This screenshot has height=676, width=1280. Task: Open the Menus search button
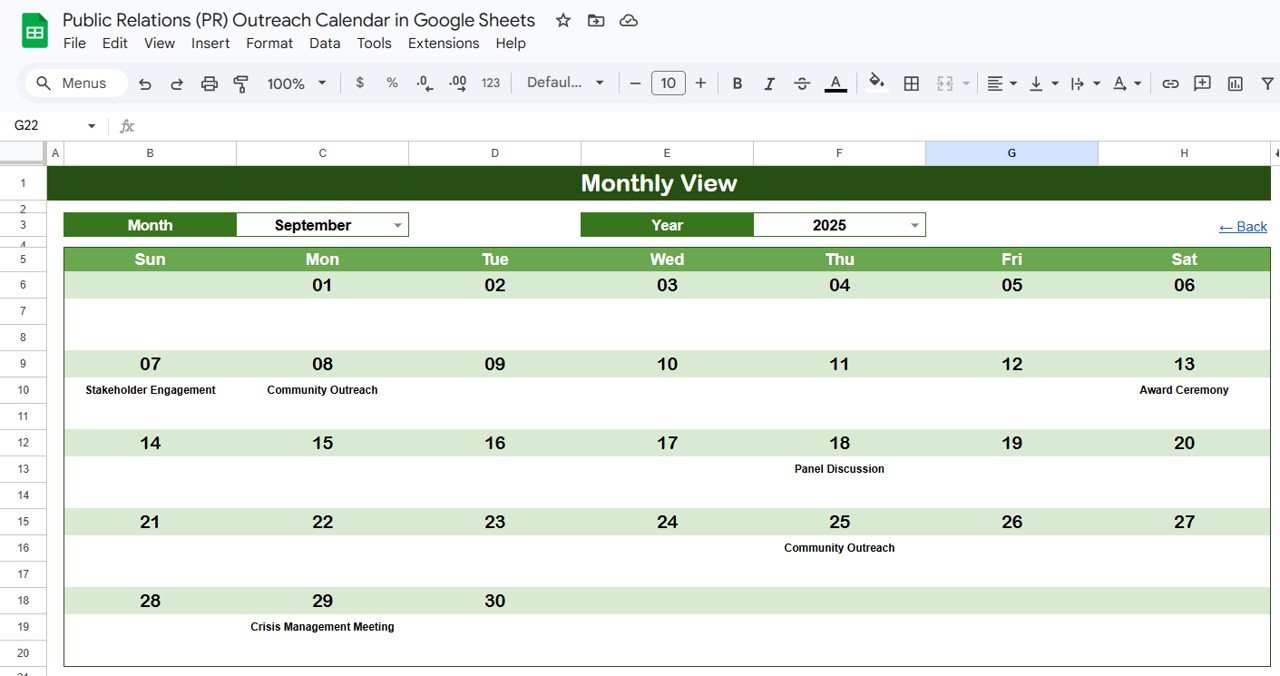[x=73, y=83]
